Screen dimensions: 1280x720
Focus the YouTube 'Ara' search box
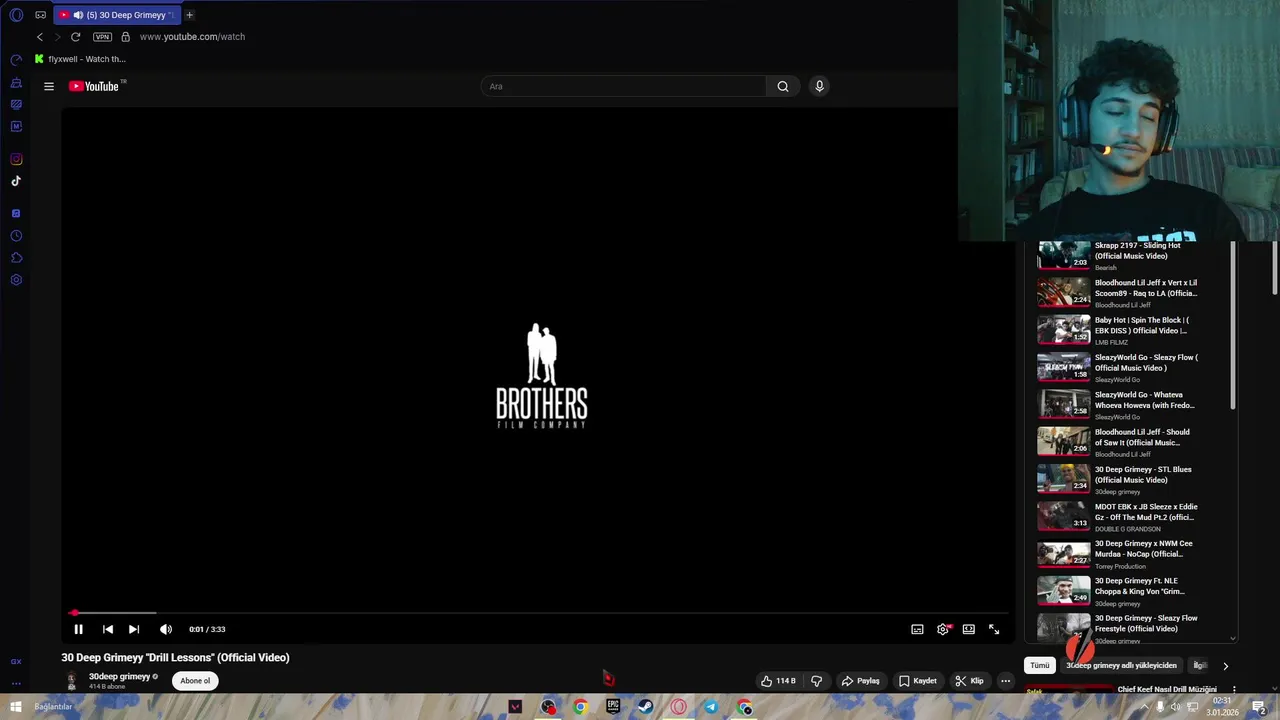click(x=624, y=86)
